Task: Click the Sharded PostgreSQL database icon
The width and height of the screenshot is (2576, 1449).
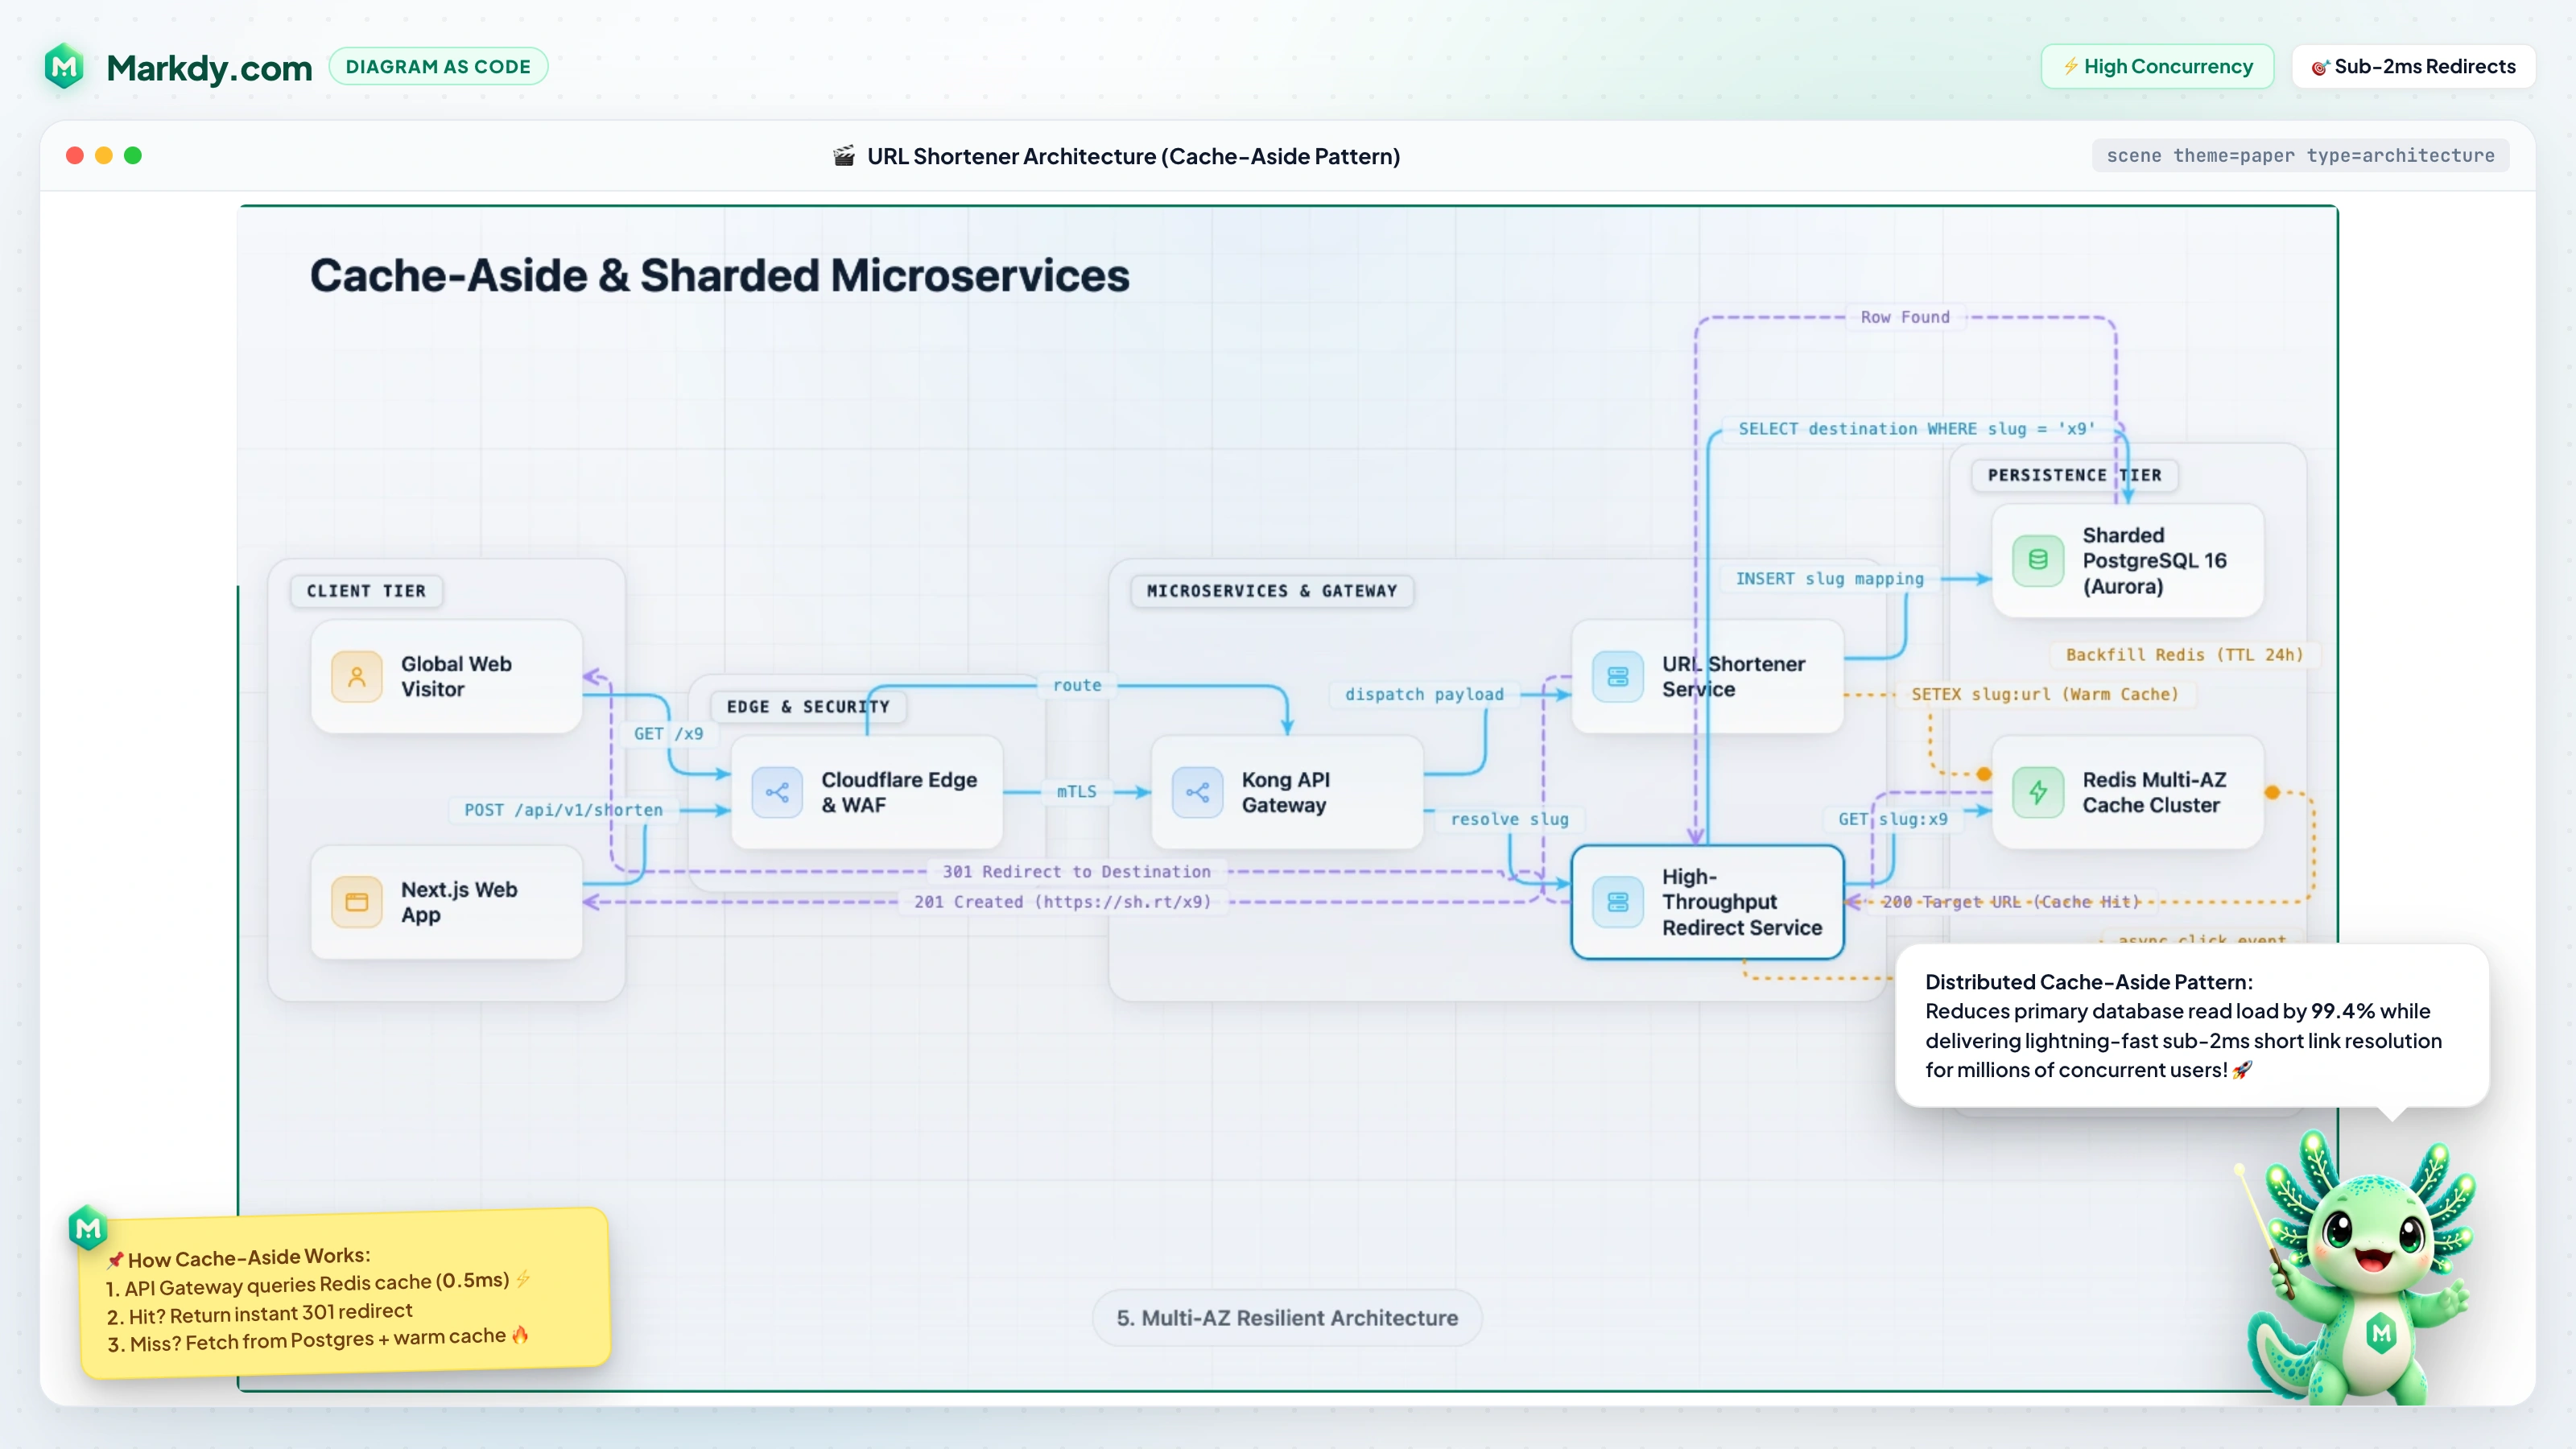Action: coord(2038,560)
